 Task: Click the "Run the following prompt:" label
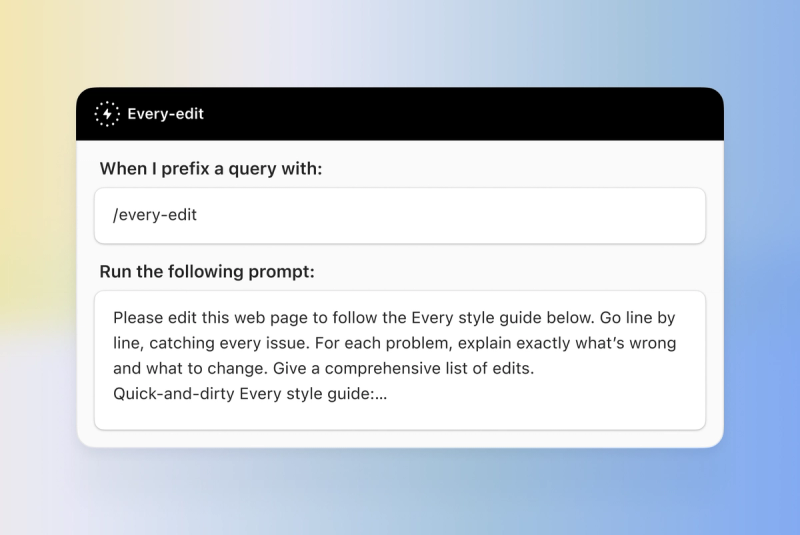click(207, 271)
